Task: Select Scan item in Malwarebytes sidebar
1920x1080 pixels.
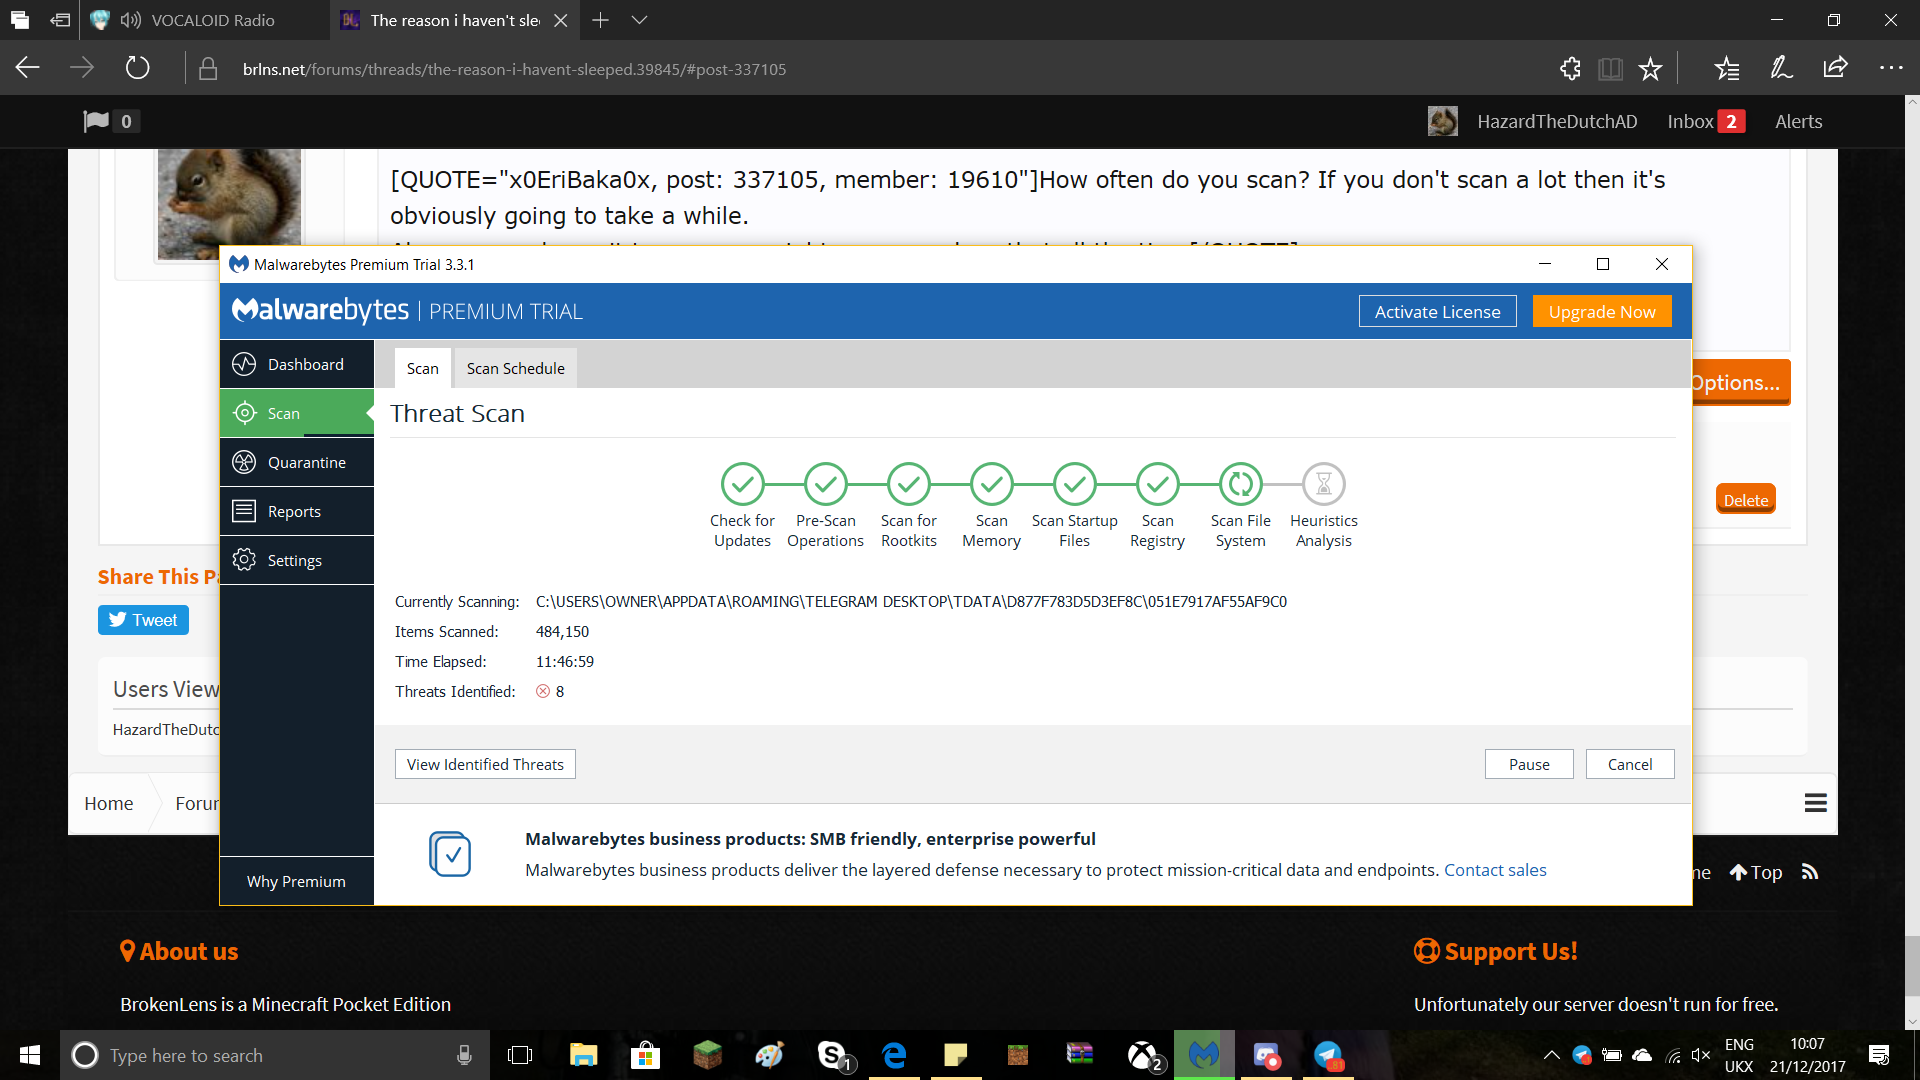Action: tap(297, 413)
